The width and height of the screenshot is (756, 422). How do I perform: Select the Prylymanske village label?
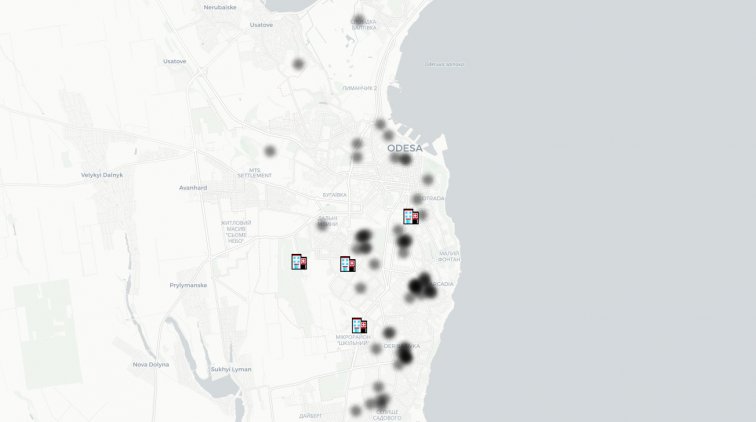coord(188,285)
